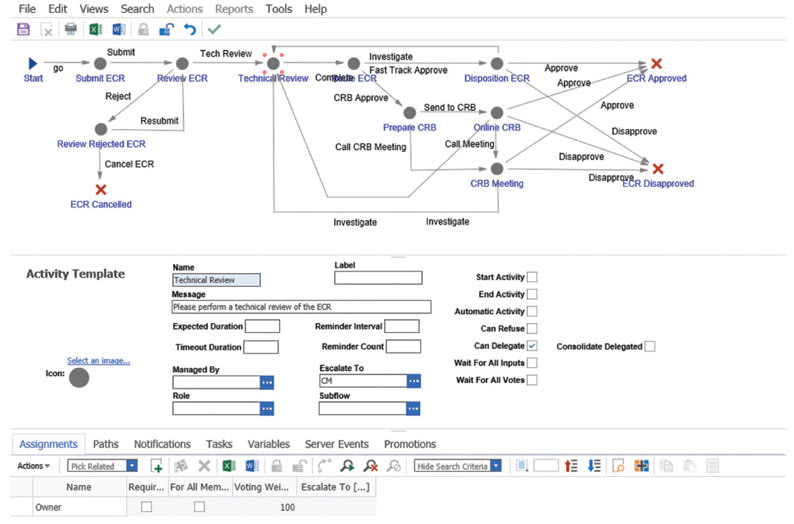The image size is (794, 524).
Task: Open the Actions dropdown in Assignments toolbar
Action: (x=33, y=466)
